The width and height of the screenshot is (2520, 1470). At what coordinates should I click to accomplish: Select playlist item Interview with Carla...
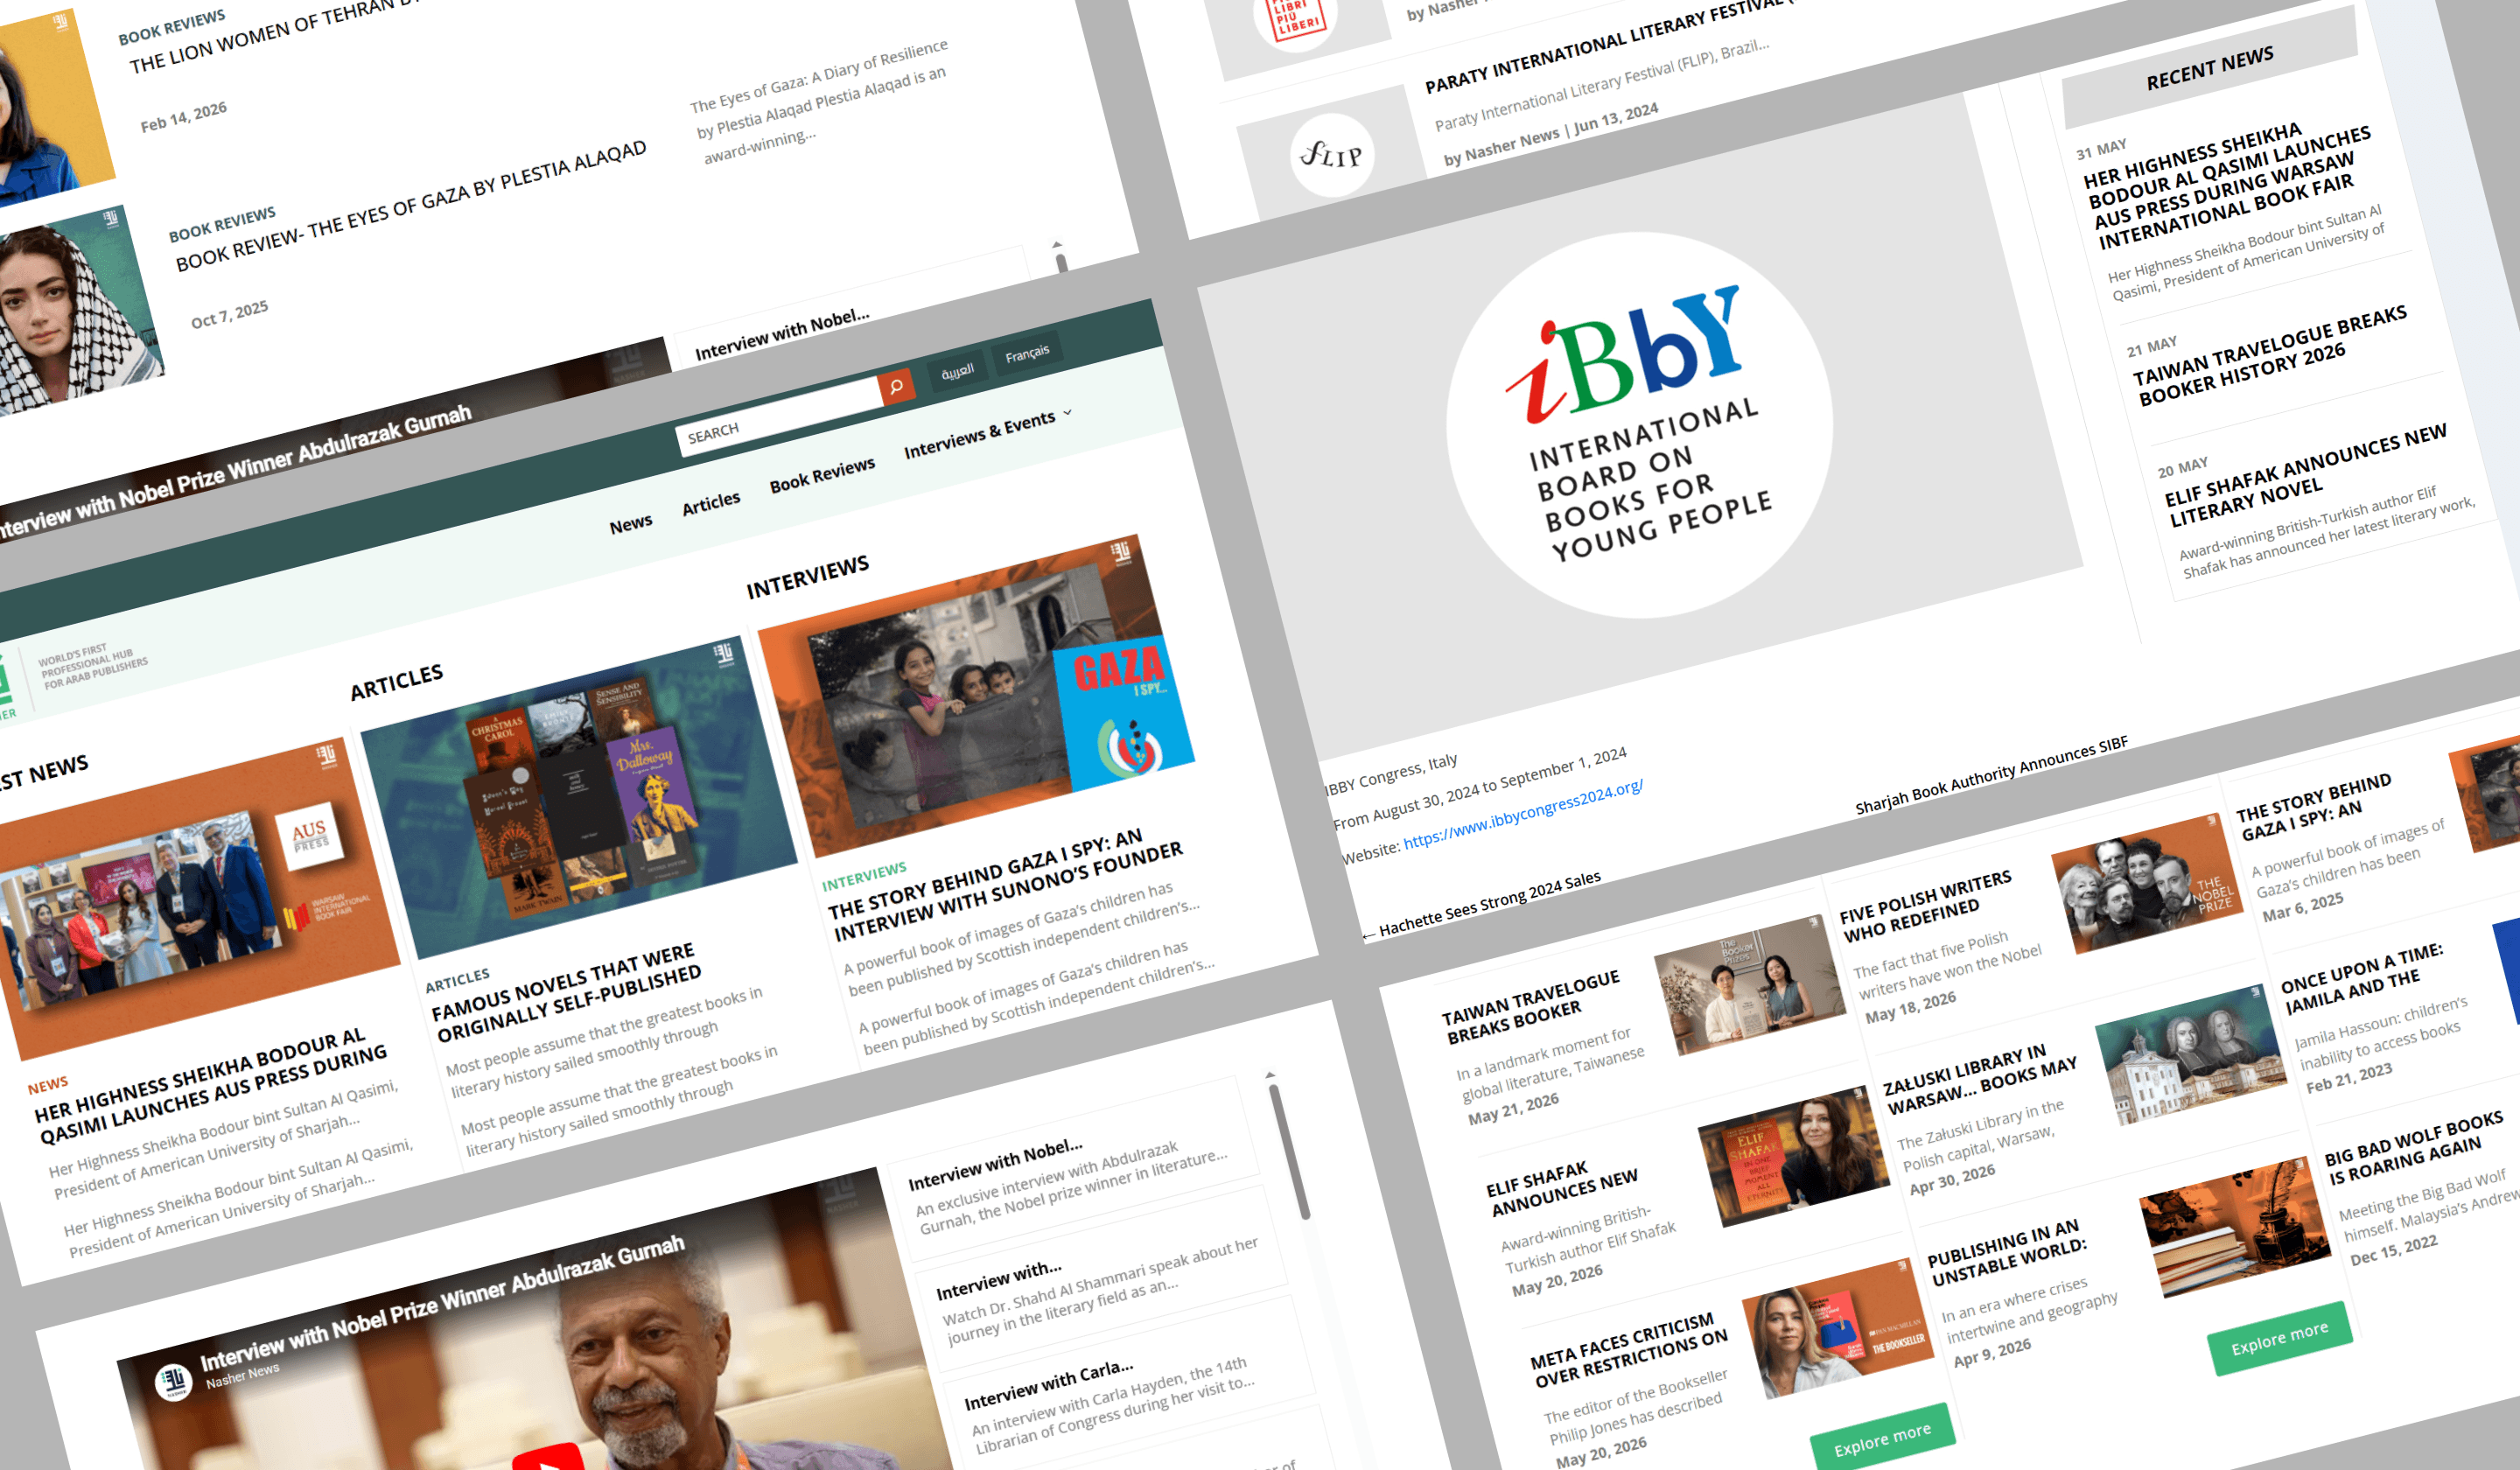point(1048,1385)
